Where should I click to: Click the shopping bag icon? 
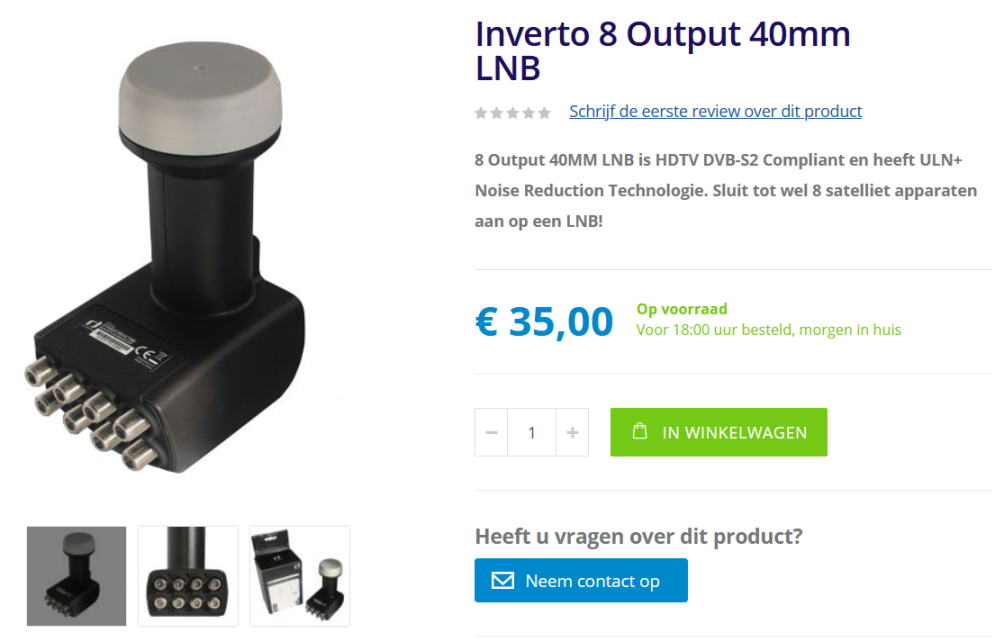pos(639,431)
